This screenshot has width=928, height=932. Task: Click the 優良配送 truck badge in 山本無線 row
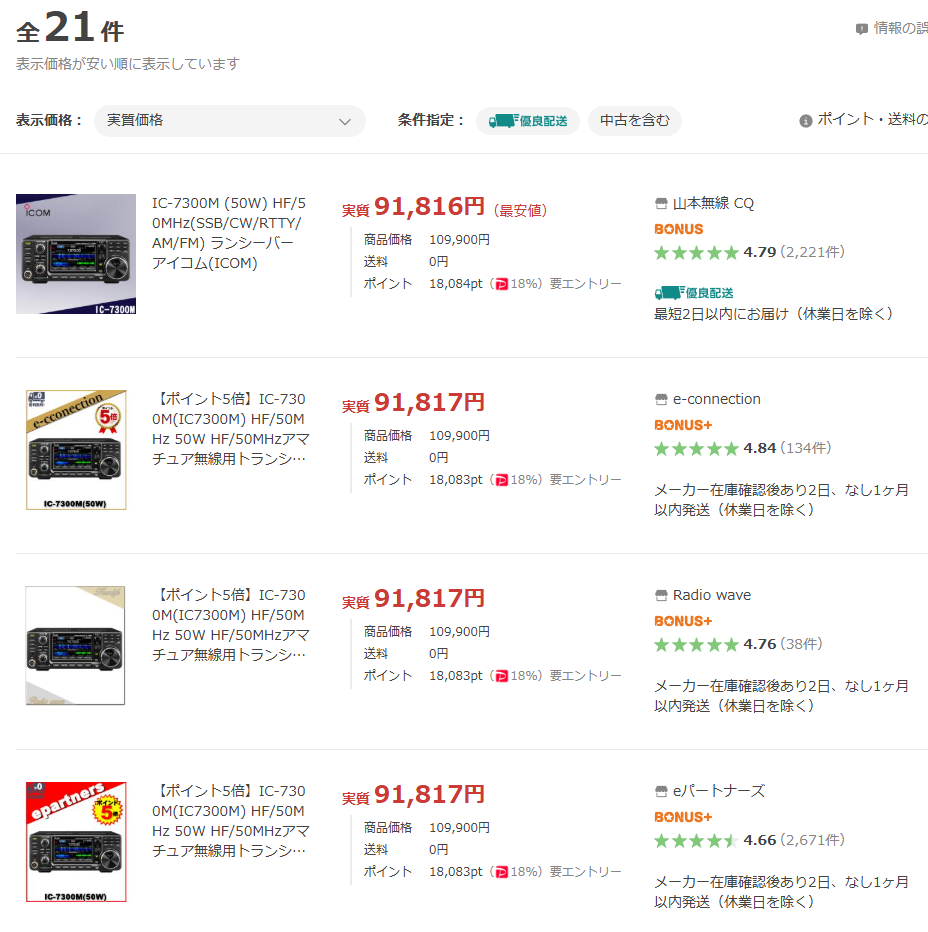[694, 292]
